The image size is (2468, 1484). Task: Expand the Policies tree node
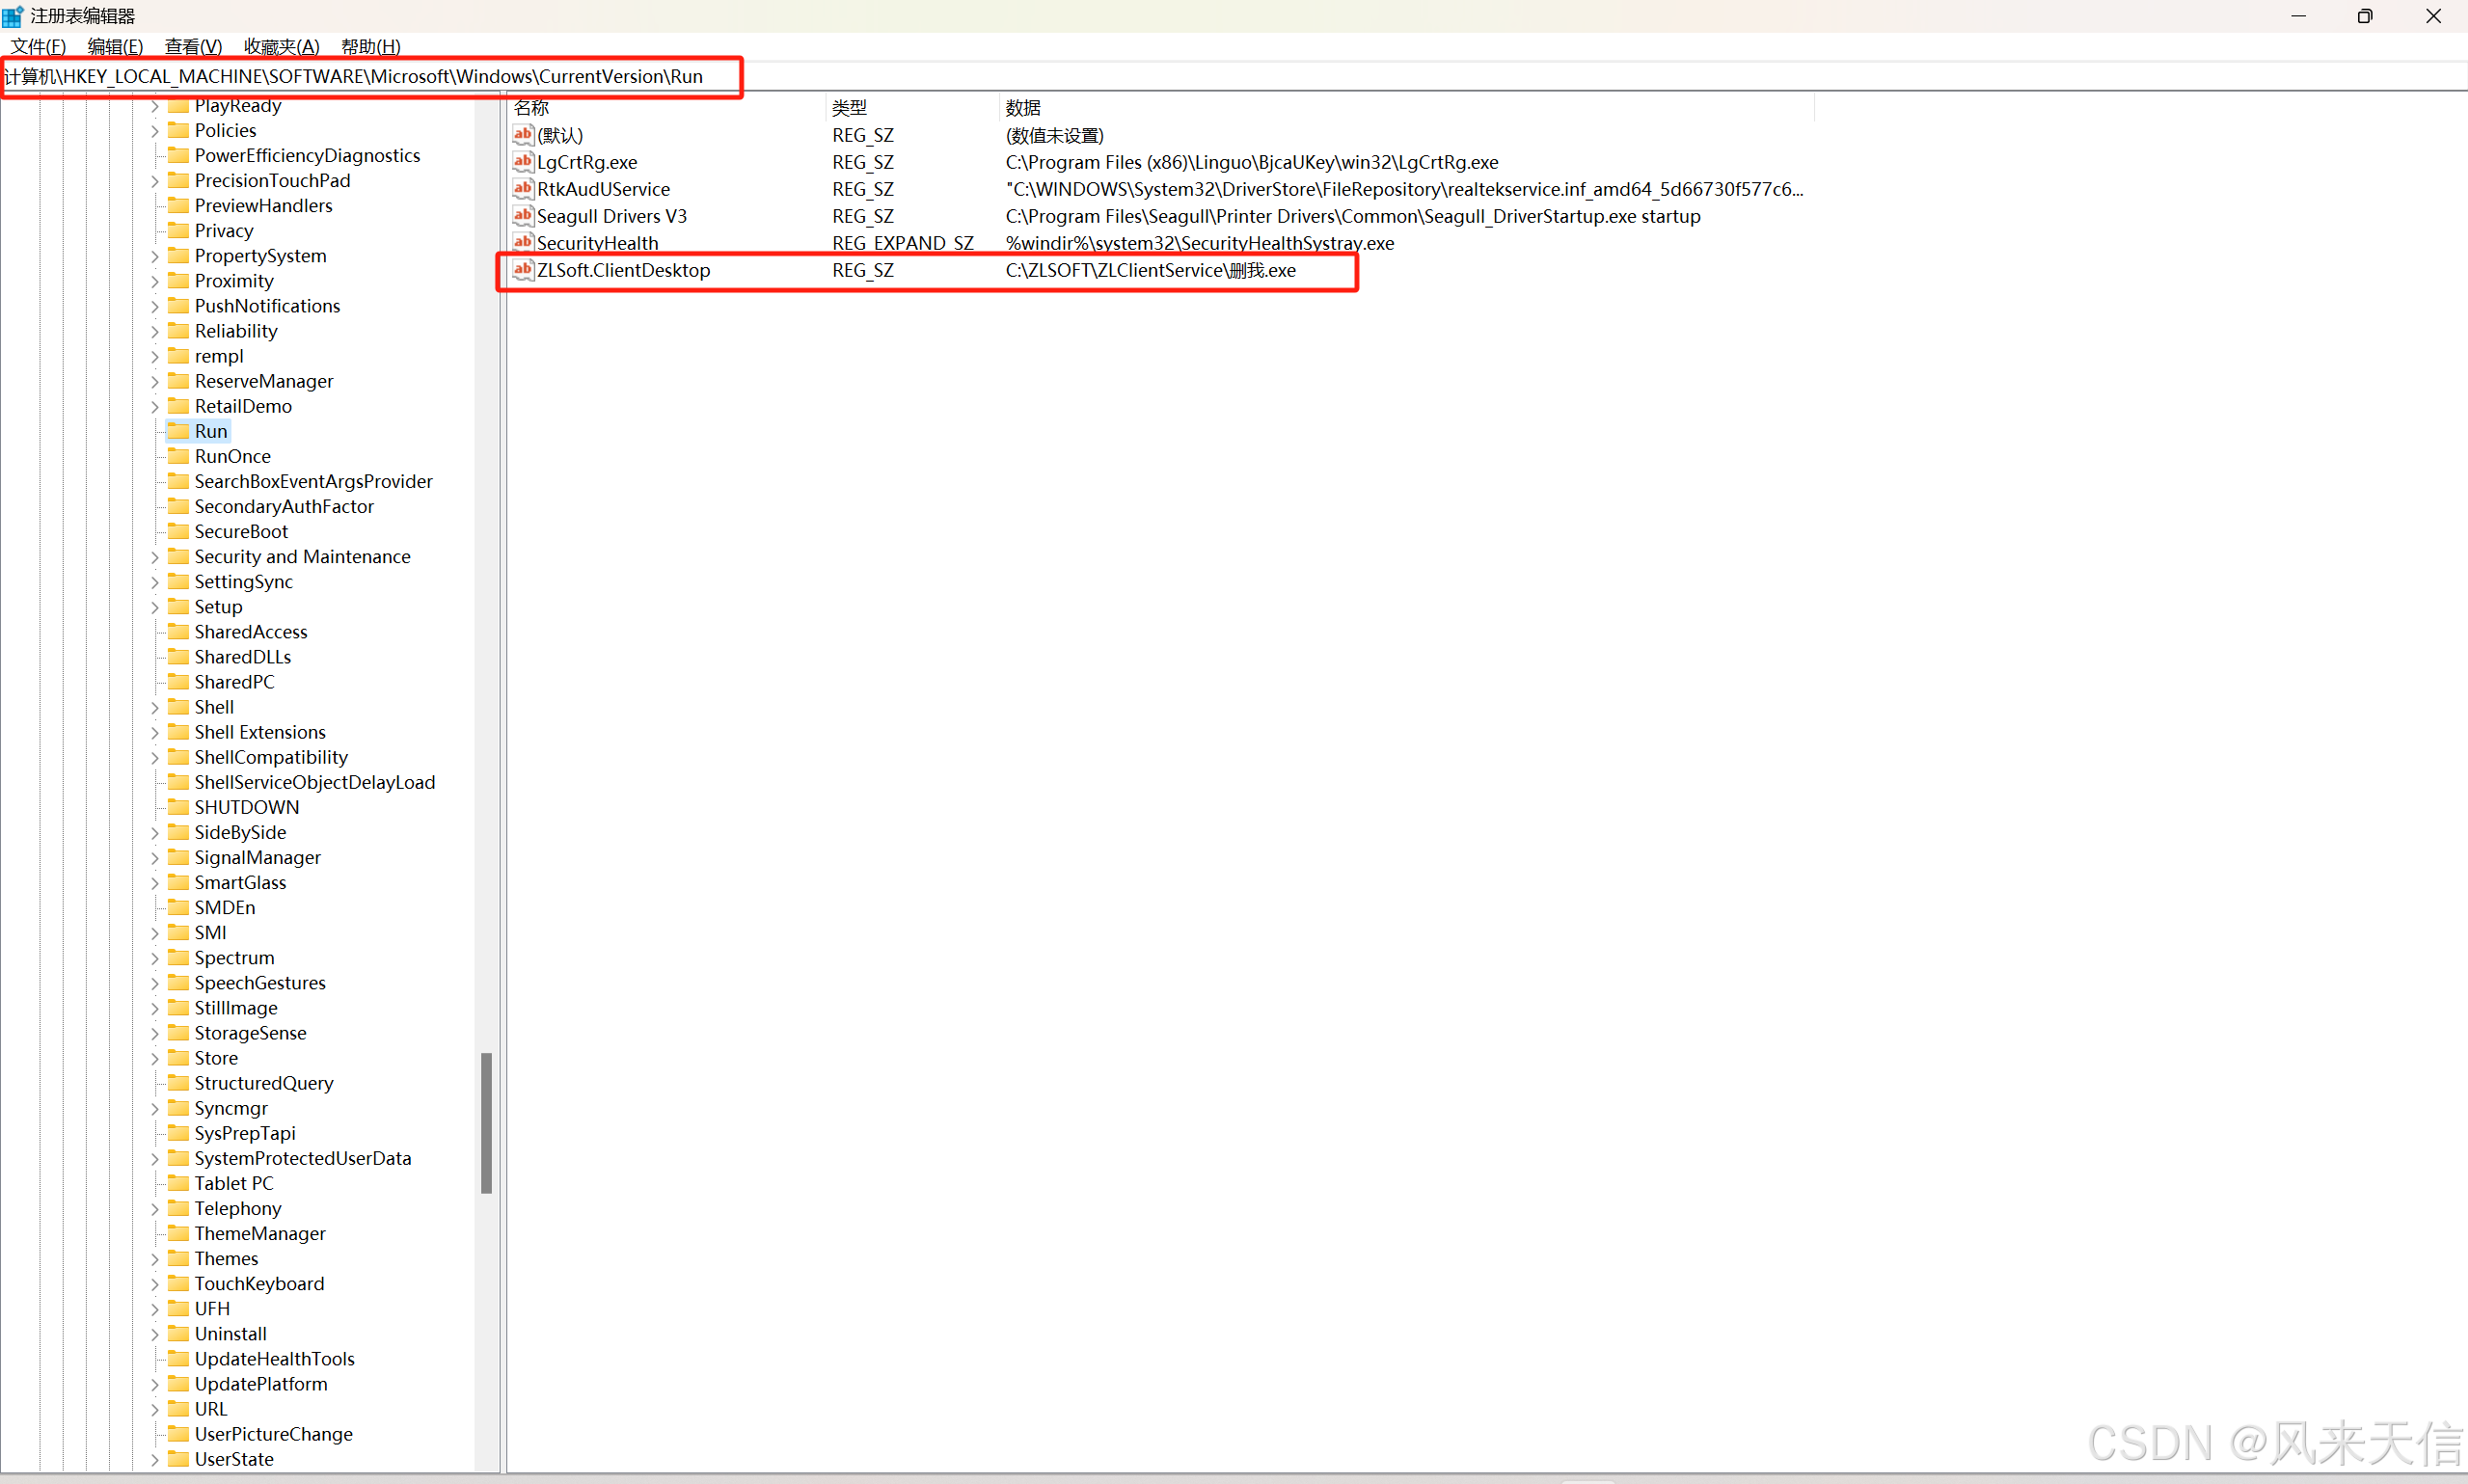pyautogui.click(x=155, y=131)
